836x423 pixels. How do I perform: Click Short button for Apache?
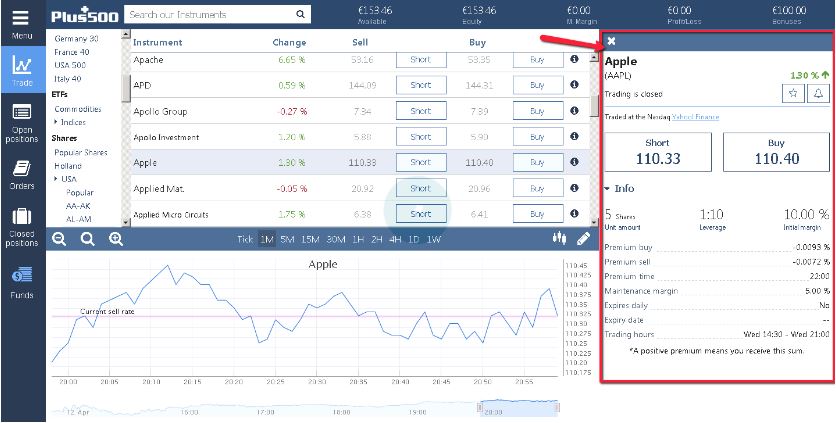(x=421, y=60)
